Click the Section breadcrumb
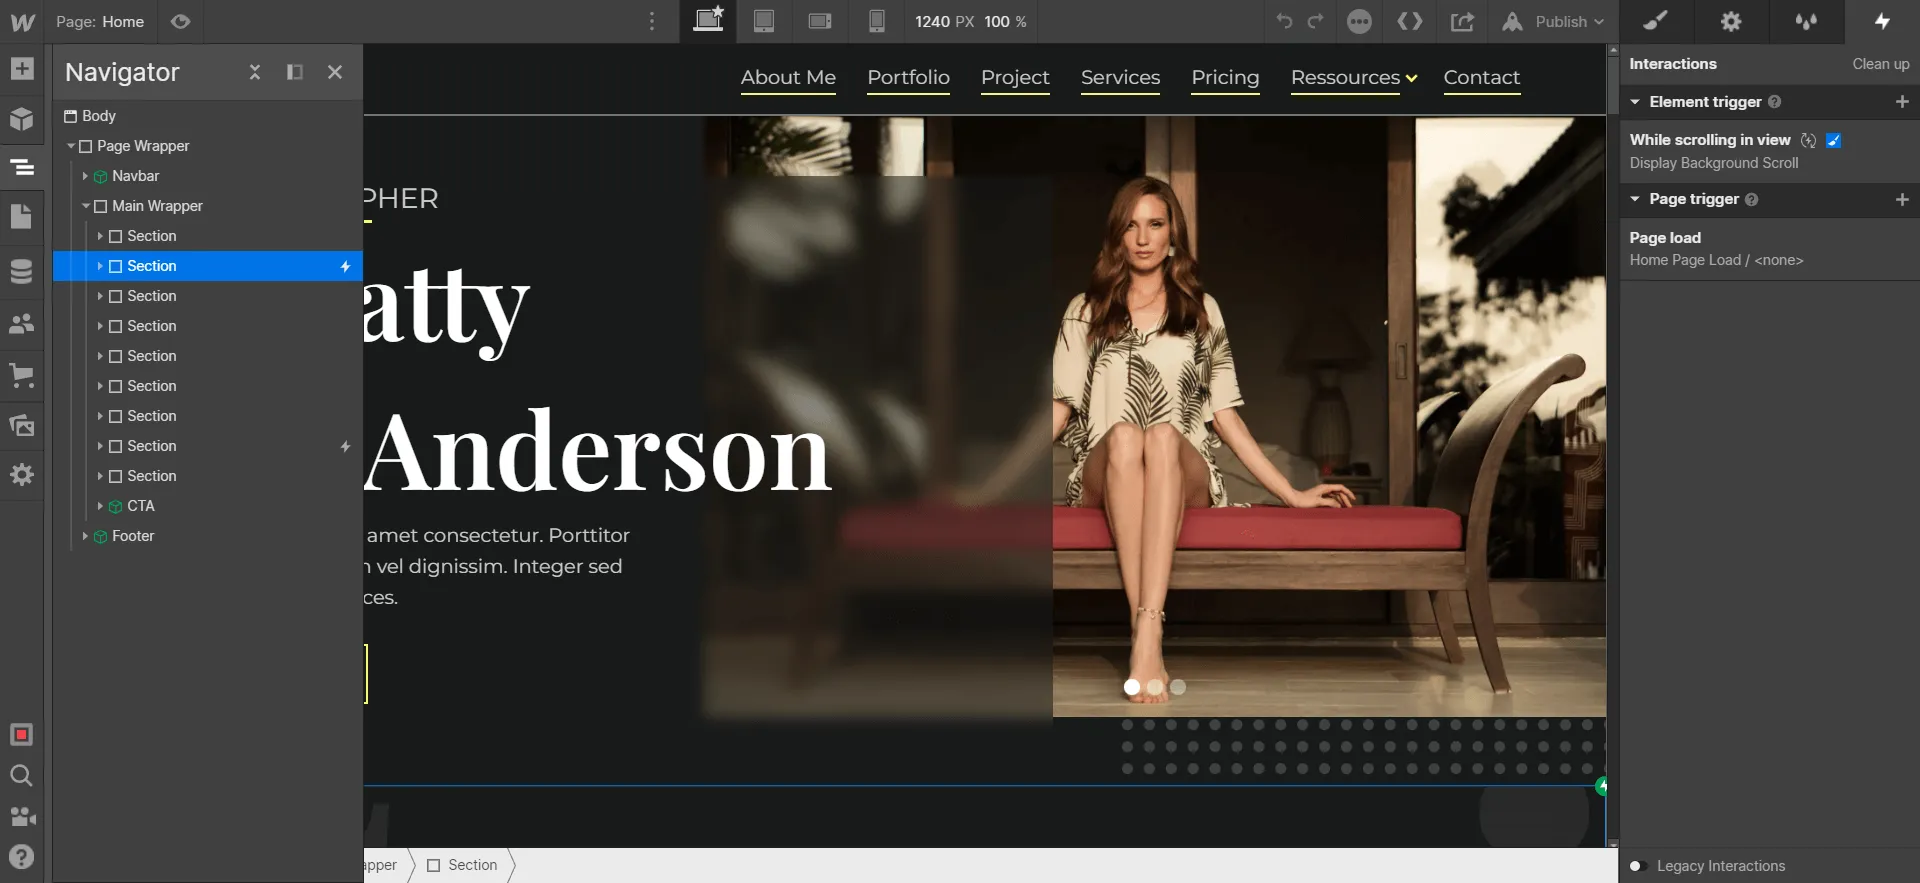Image resolution: width=1920 pixels, height=883 pixels. pyautogui.click(x=462, y=865)
